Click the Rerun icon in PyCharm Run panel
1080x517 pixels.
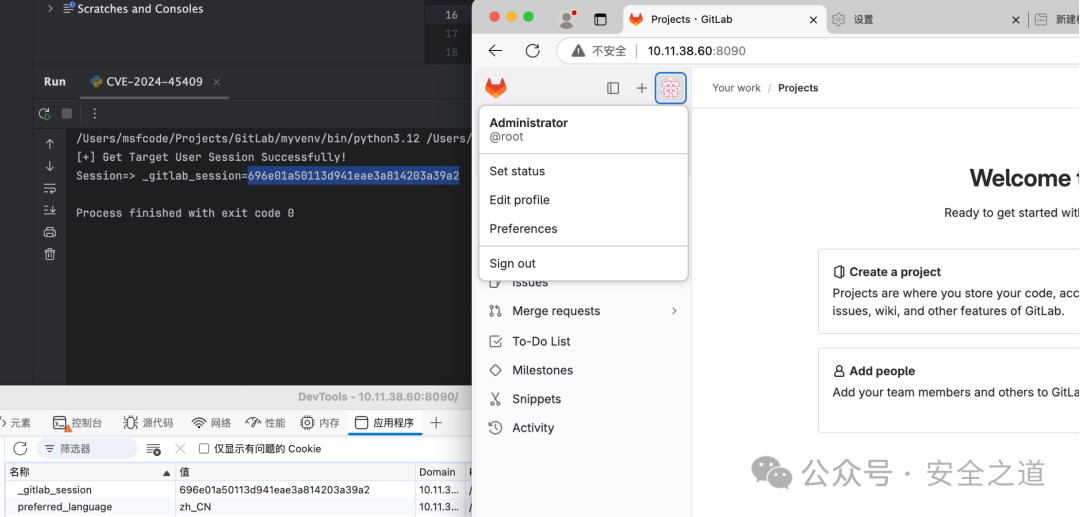(x=45, y=114)
